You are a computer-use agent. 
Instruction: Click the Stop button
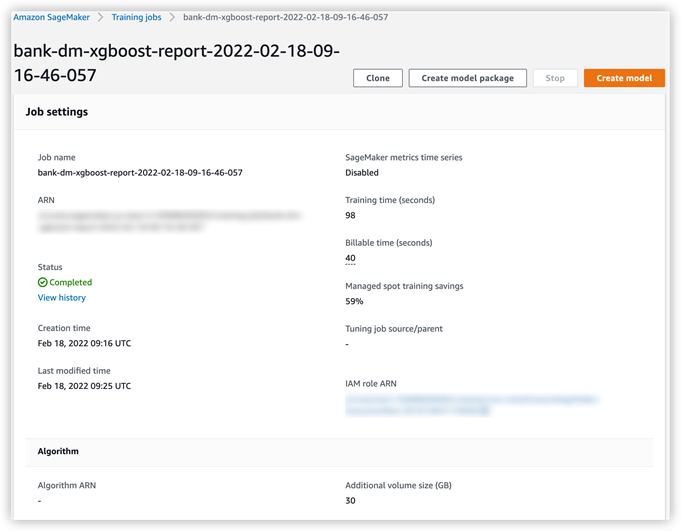click(555, 78)
